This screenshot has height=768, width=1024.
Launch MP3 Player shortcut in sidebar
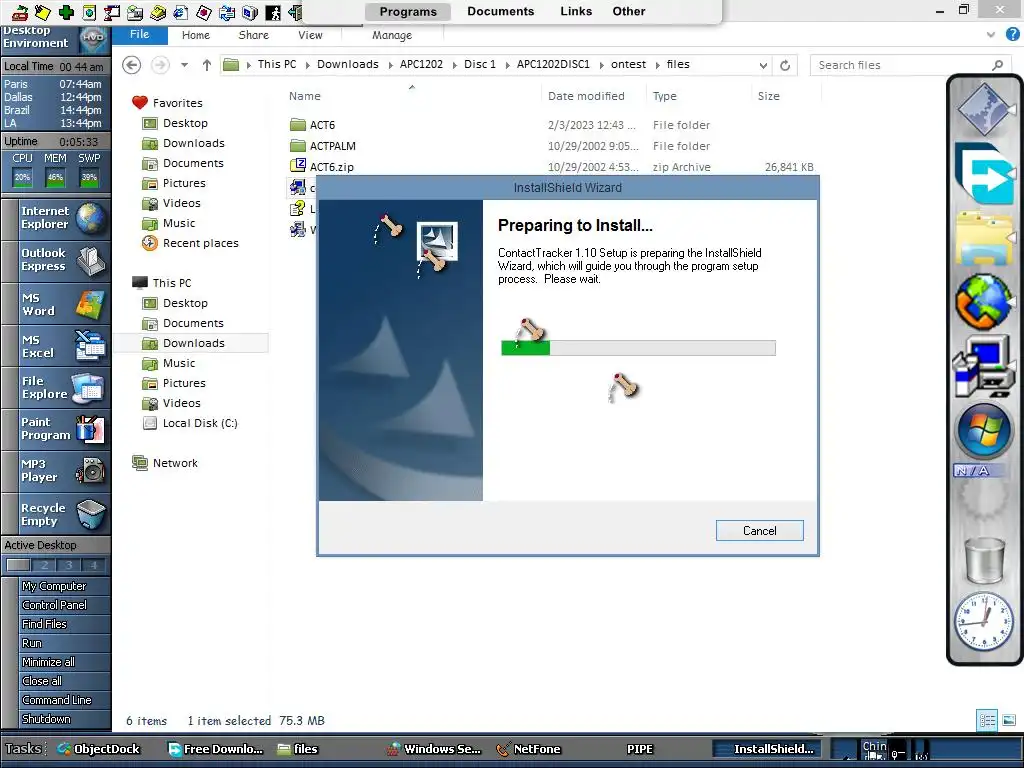pyautogui.click(x=56, y=471)
